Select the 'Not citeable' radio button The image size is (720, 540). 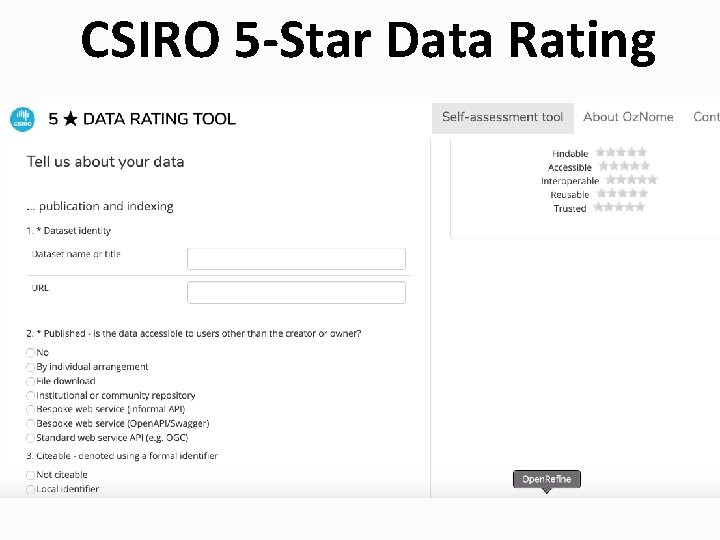point(31,475)
